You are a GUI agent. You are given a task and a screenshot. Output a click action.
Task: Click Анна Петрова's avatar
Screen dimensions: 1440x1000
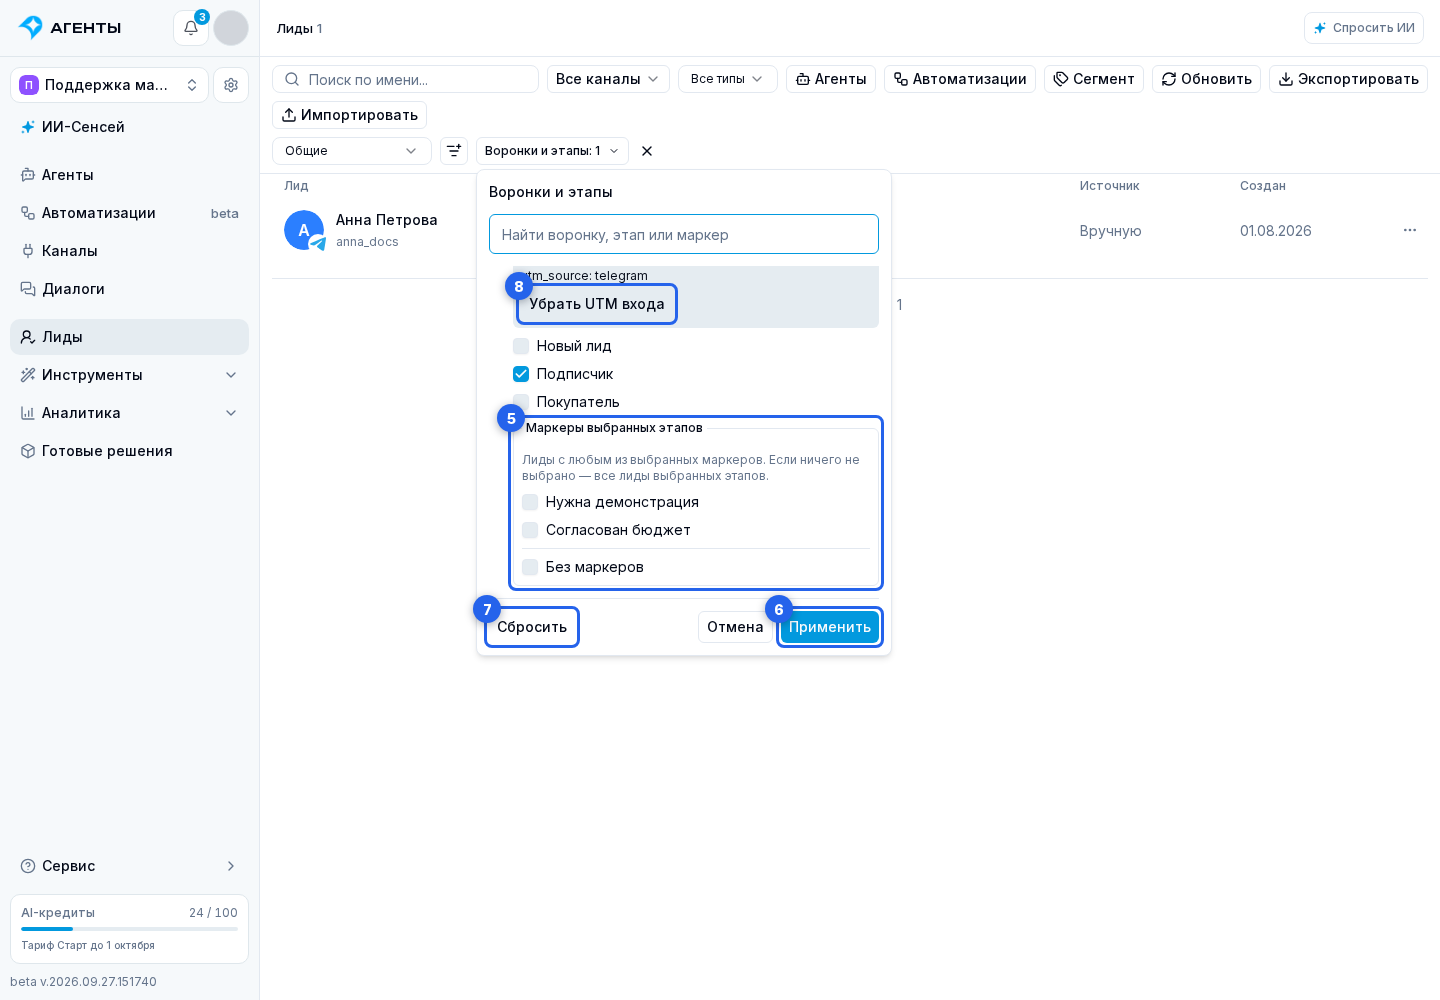tap(304, 230)
